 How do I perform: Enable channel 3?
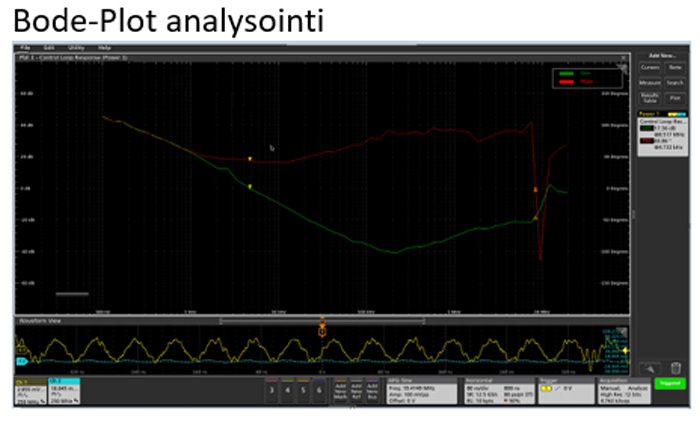272,390
